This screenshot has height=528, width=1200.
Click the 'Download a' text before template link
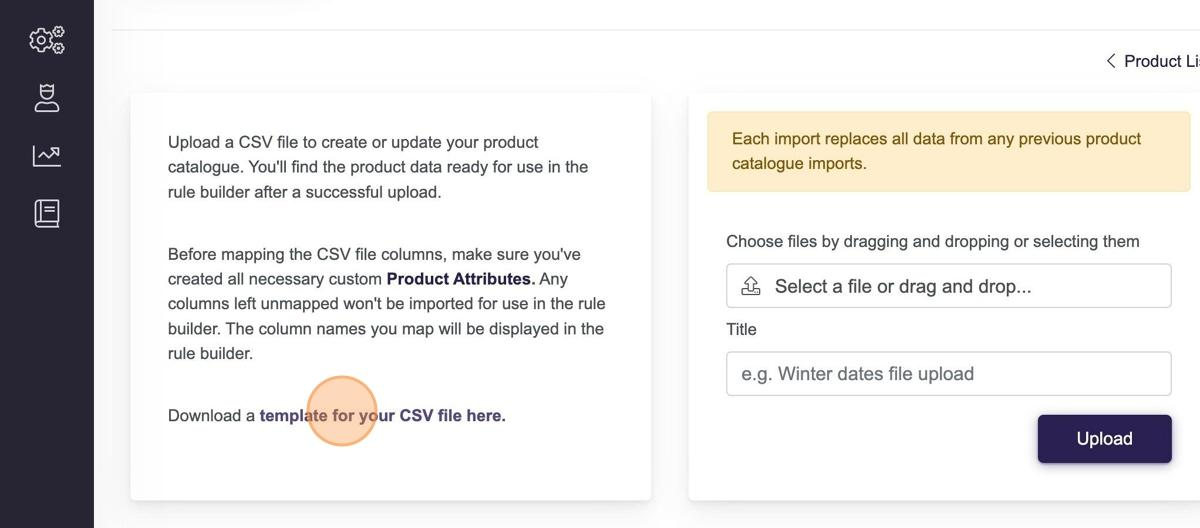pos(211,415)
